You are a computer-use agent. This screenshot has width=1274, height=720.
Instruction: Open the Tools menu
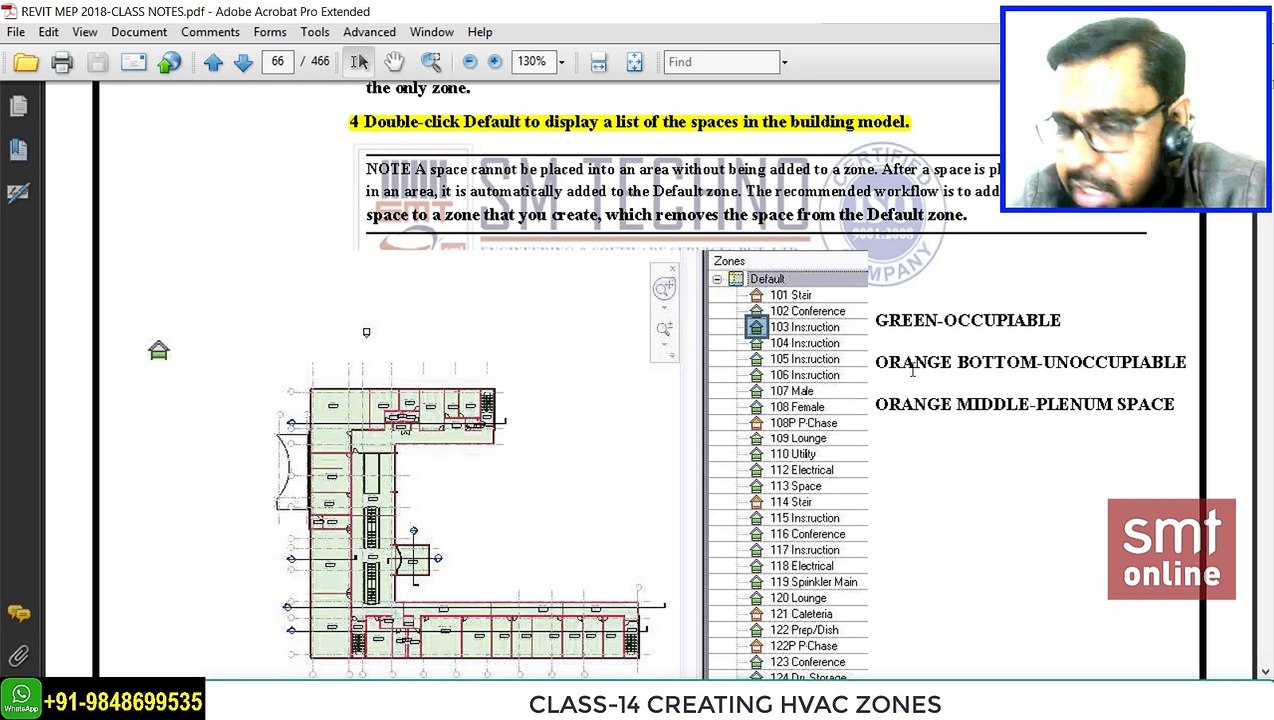[x=315, y=32]
